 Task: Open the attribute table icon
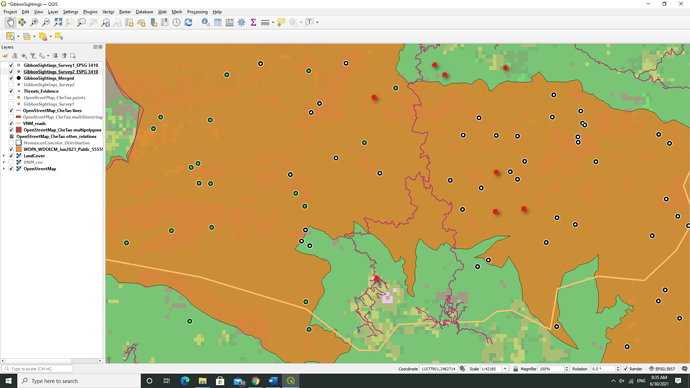(x=218, y=22)
